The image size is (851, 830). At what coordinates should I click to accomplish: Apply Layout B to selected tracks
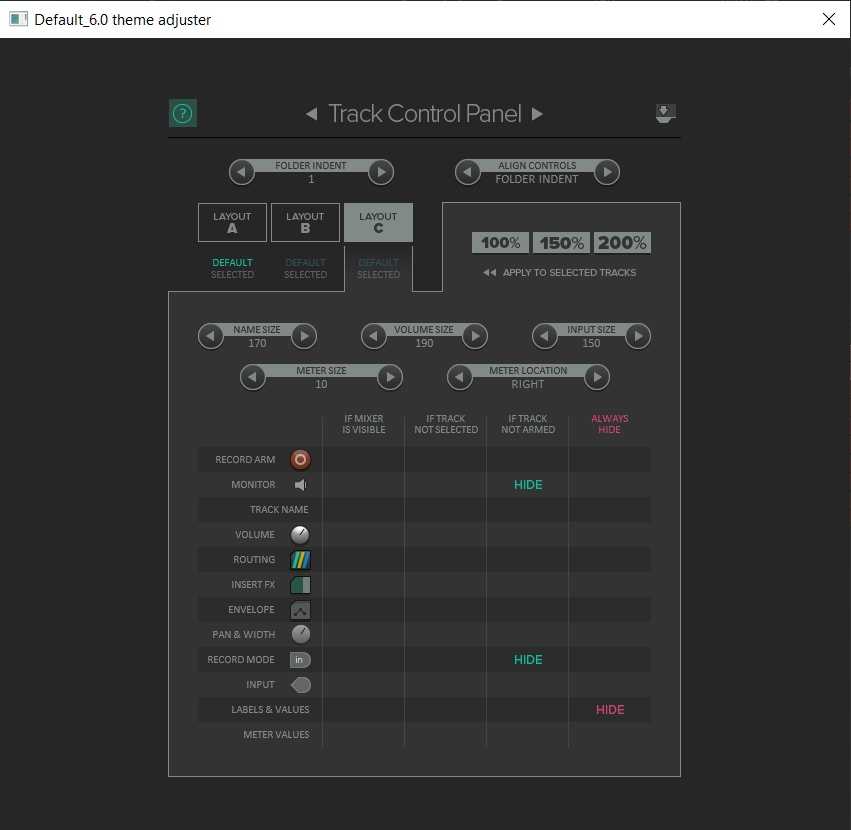click(x=306, y=275)
